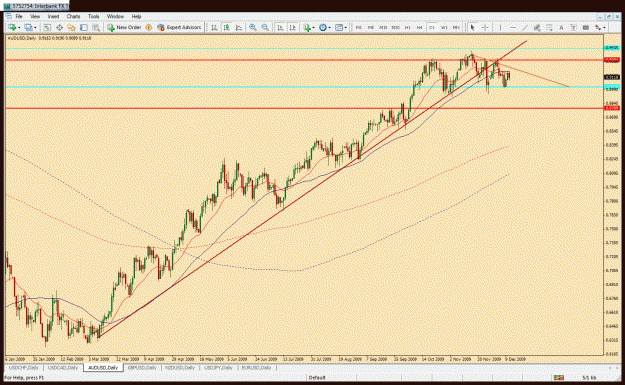
Task: Select the Equidistant Channel tool
Action: coord(537,28)
